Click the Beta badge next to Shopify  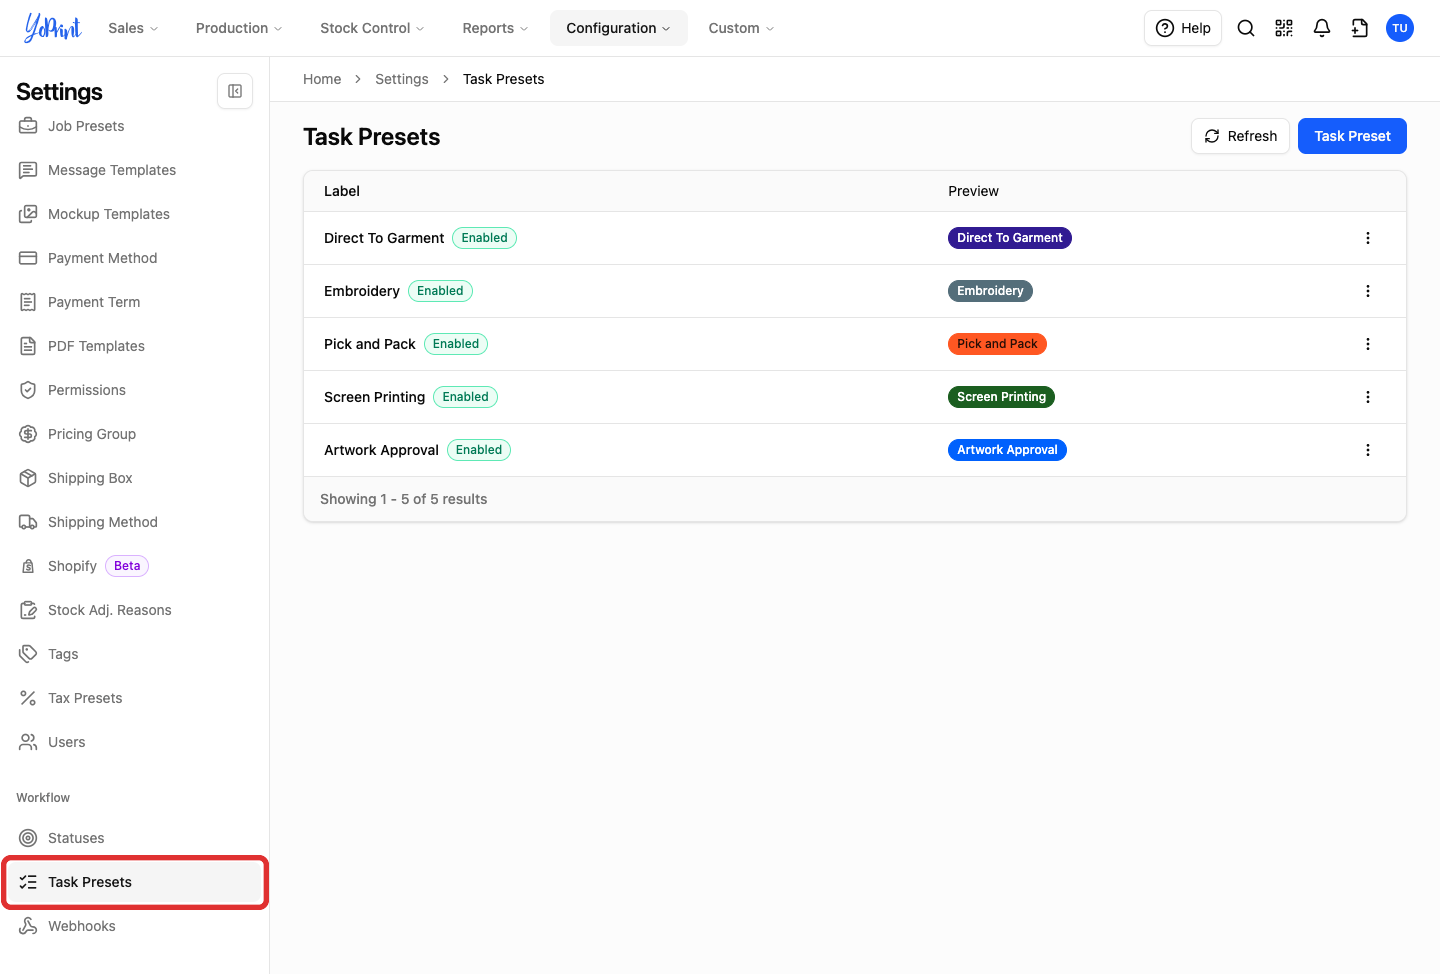point(127,566)
